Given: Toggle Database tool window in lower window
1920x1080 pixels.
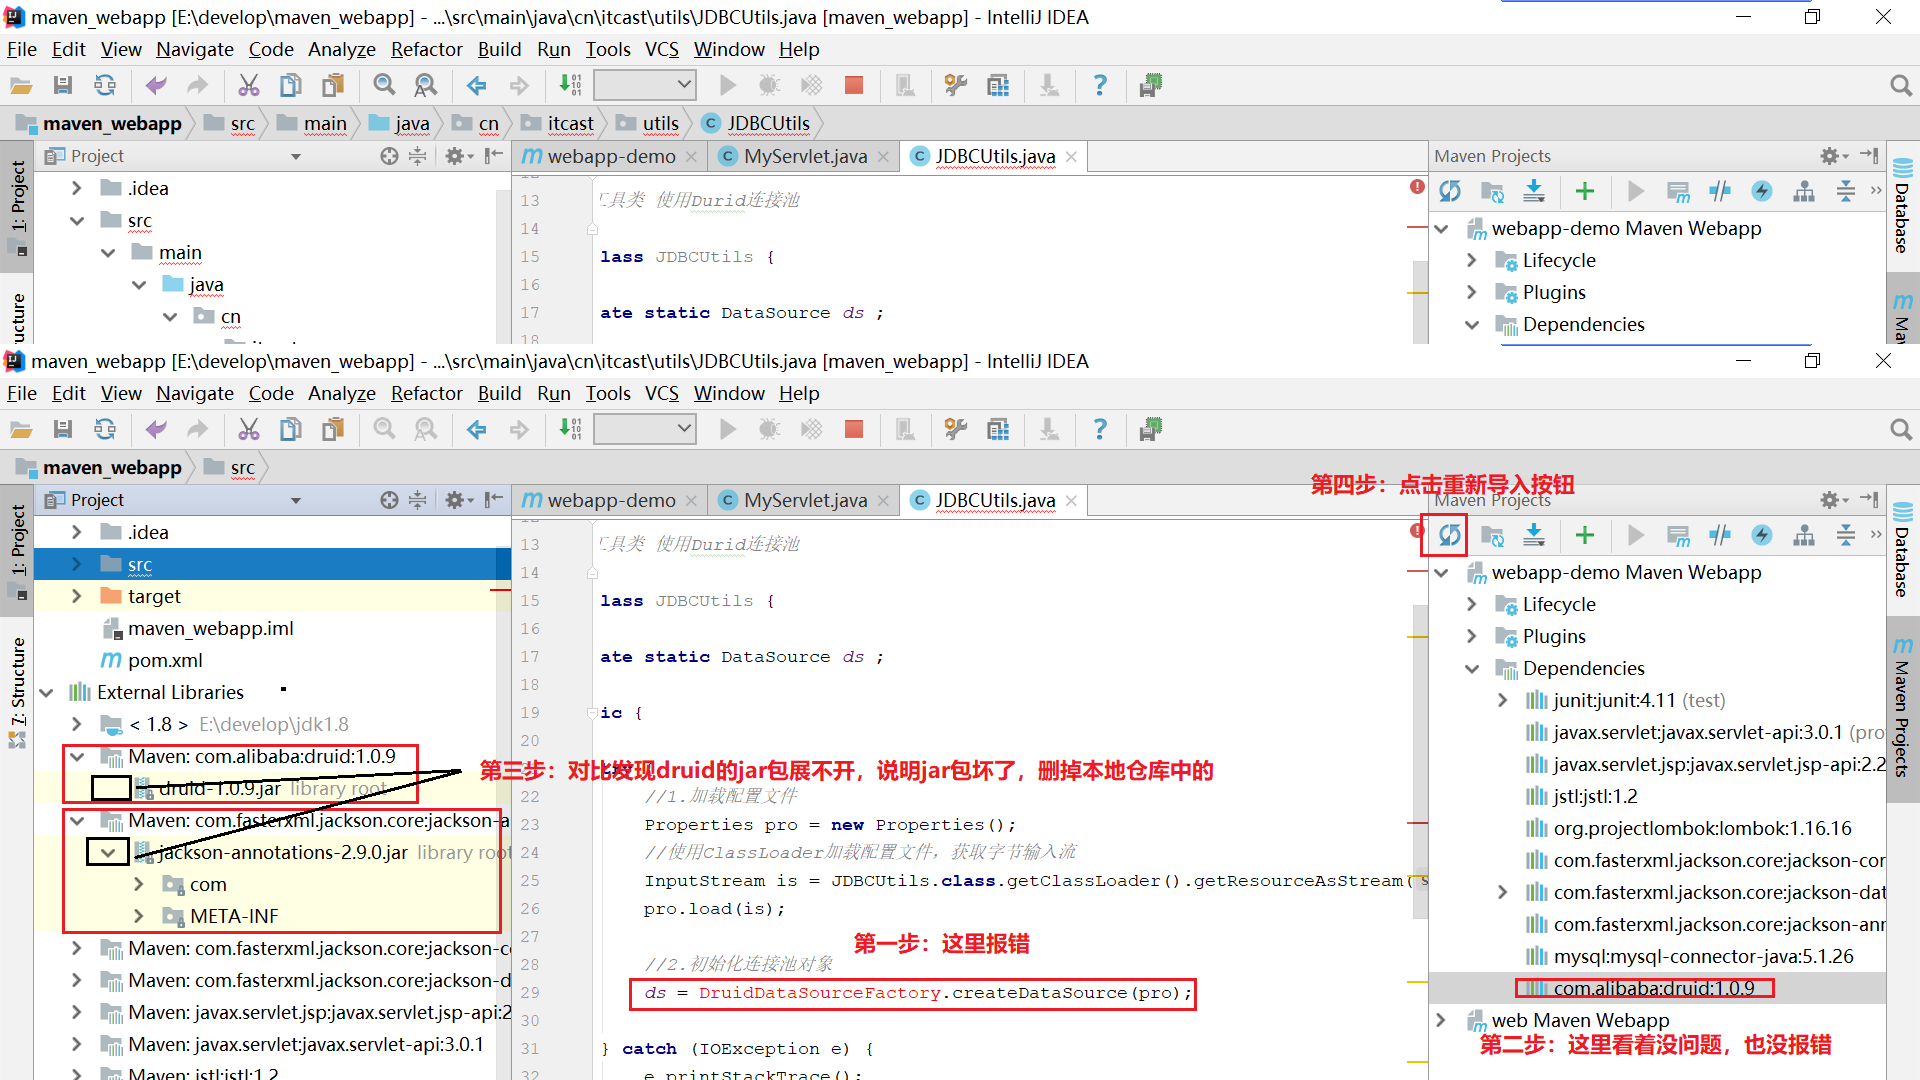Looking at the screenshot, I should pos(1902,550).
